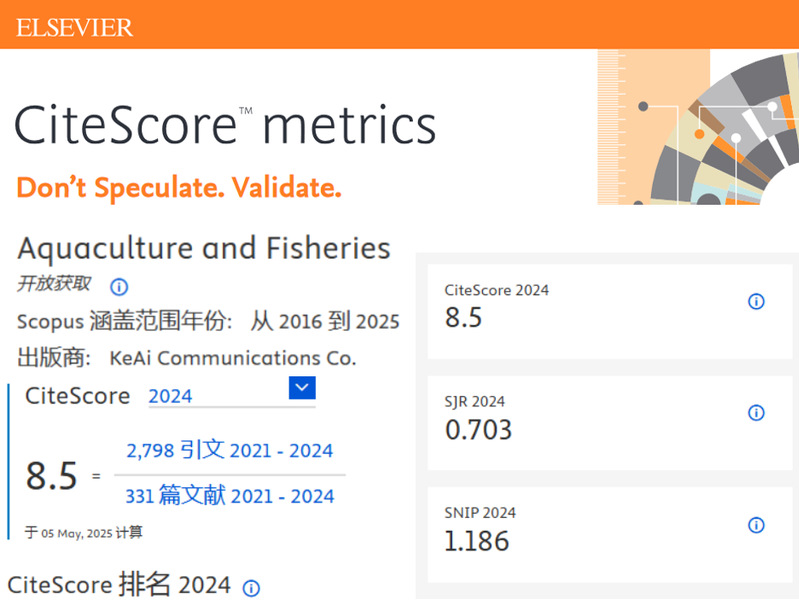799x605 pixels.
Task: Open info icon next to 开放获取
Action: tap(119, 287)
